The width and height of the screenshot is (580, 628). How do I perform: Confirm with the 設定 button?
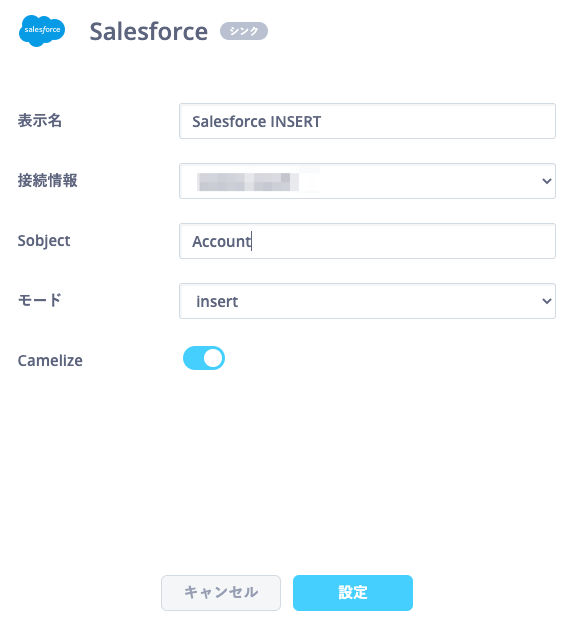point(352,593)
